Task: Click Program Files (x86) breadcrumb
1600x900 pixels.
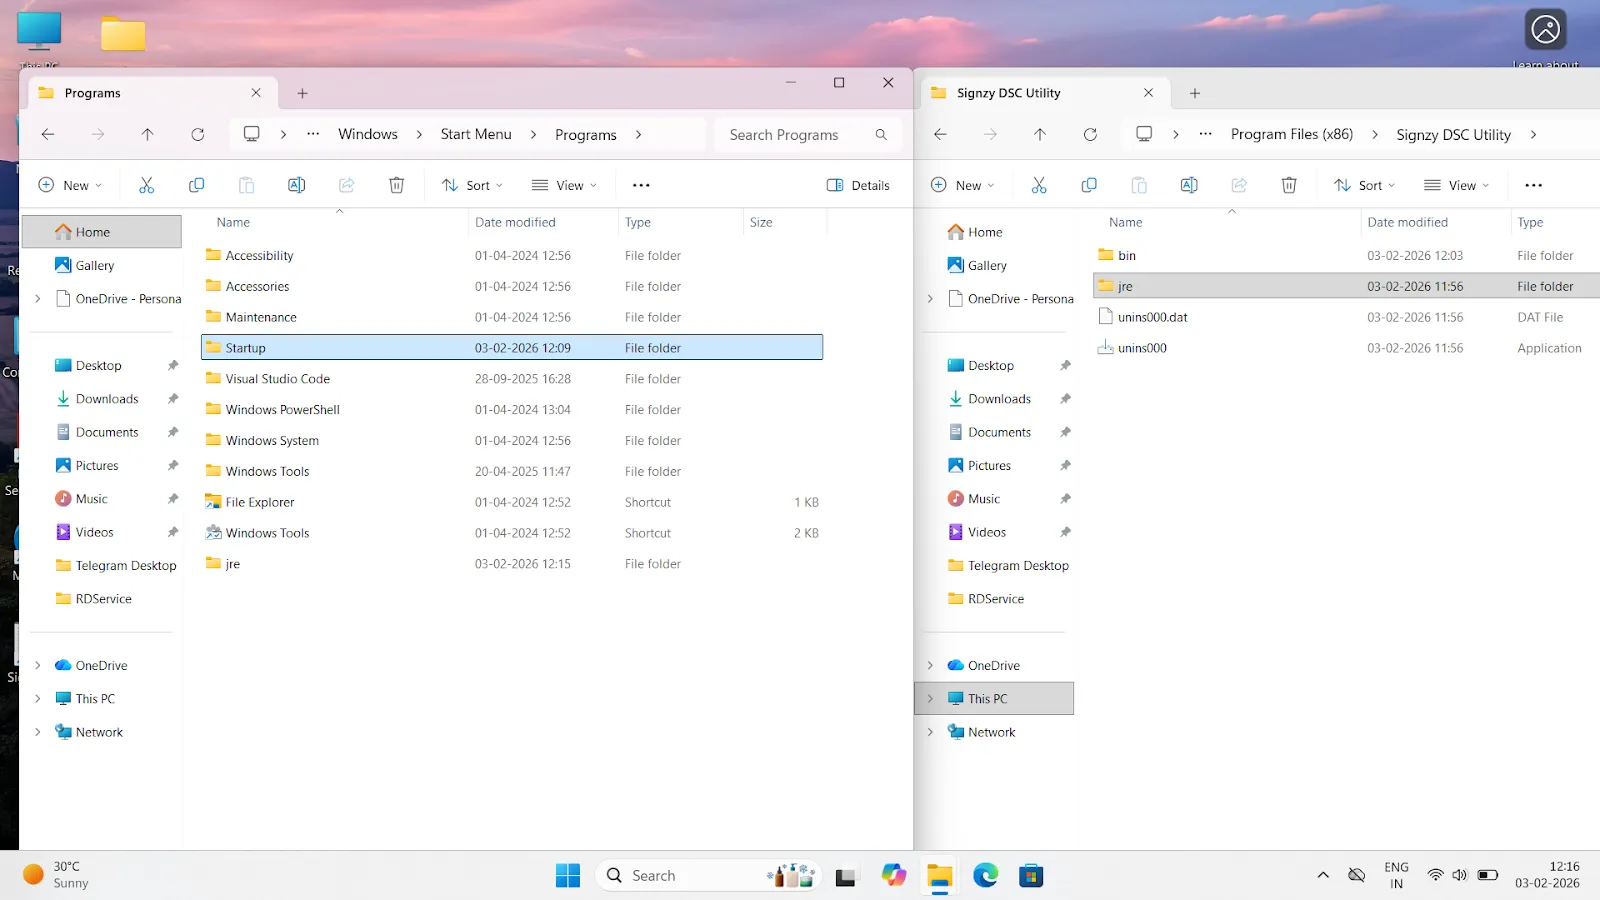Action: coord(1292,134)
